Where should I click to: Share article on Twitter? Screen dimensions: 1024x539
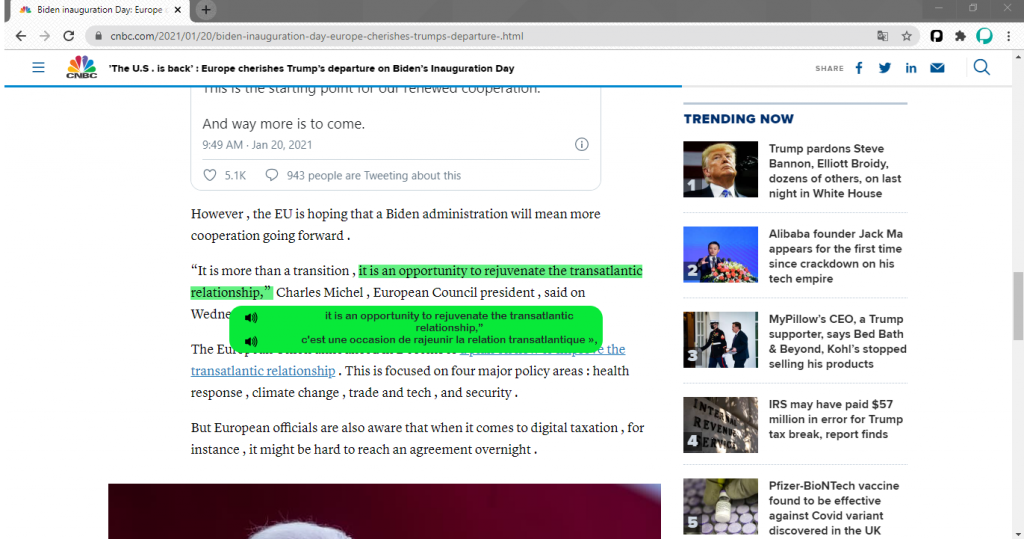tap(885, 68)
